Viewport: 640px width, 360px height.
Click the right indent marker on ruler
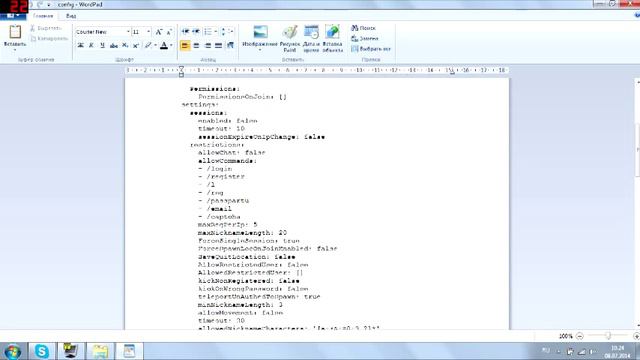point(452,72)
